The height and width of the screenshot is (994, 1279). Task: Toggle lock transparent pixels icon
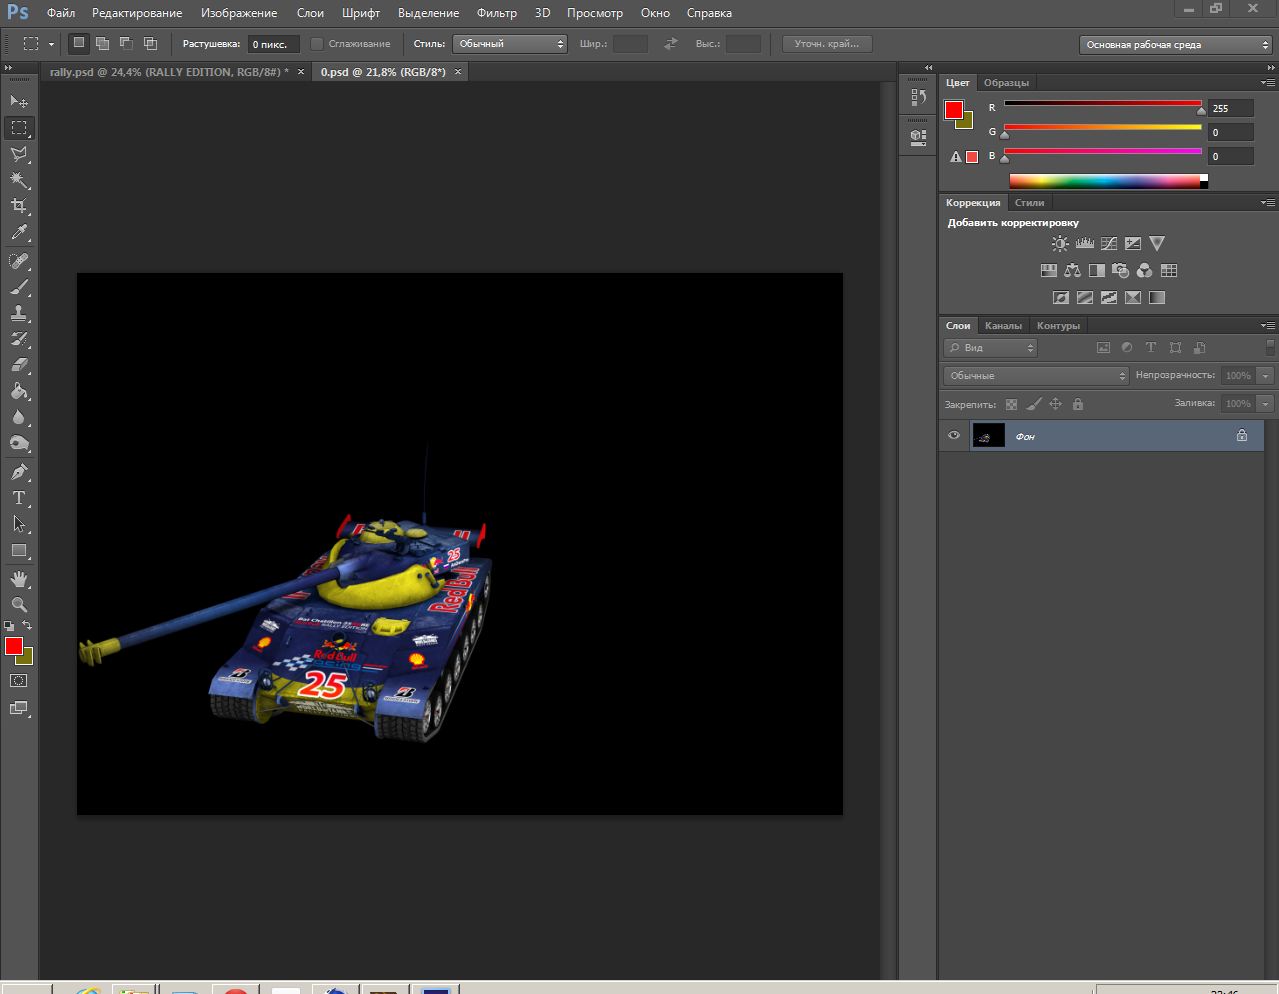tap(1011, 405)
